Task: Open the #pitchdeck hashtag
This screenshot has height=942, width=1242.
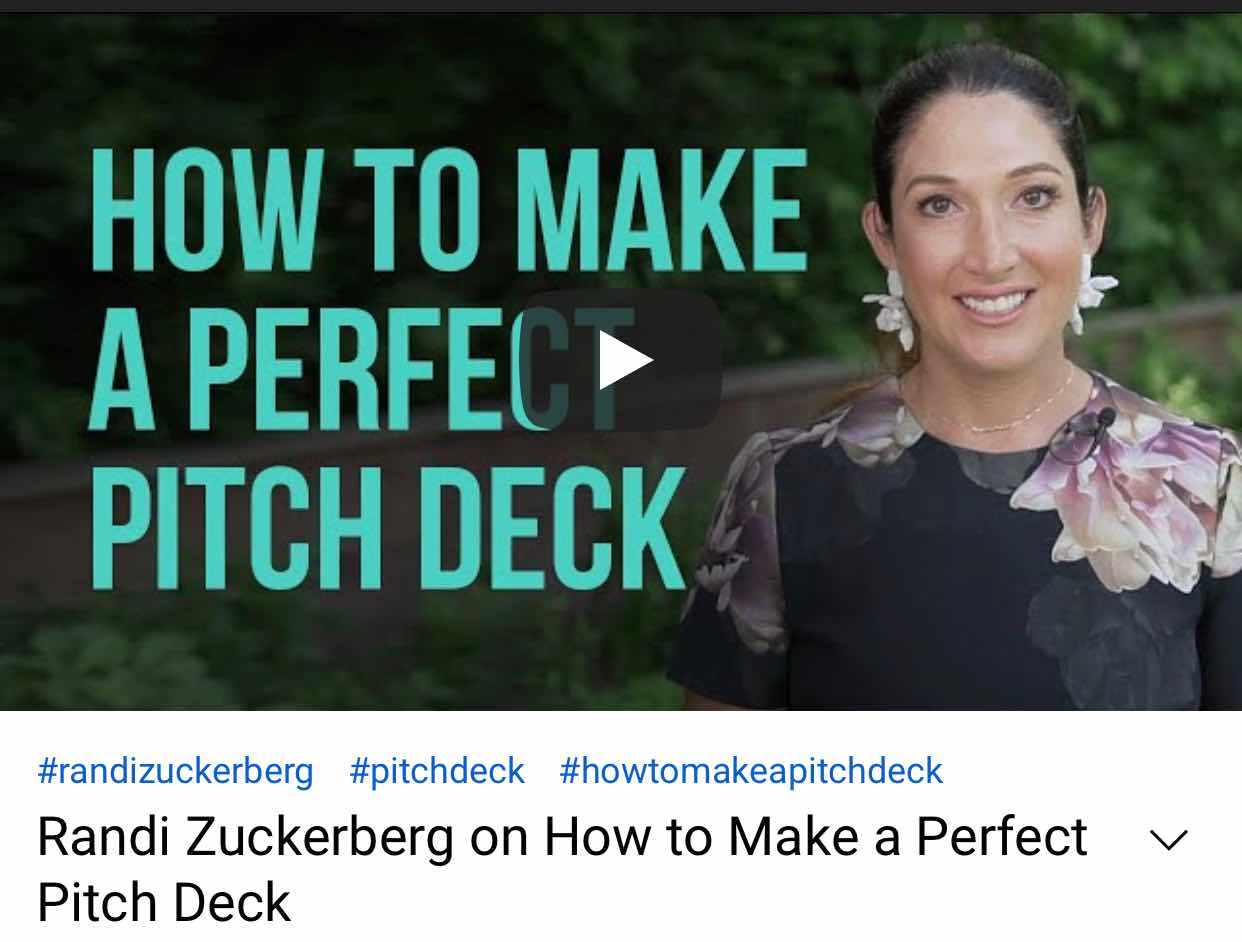Action: 437,771
